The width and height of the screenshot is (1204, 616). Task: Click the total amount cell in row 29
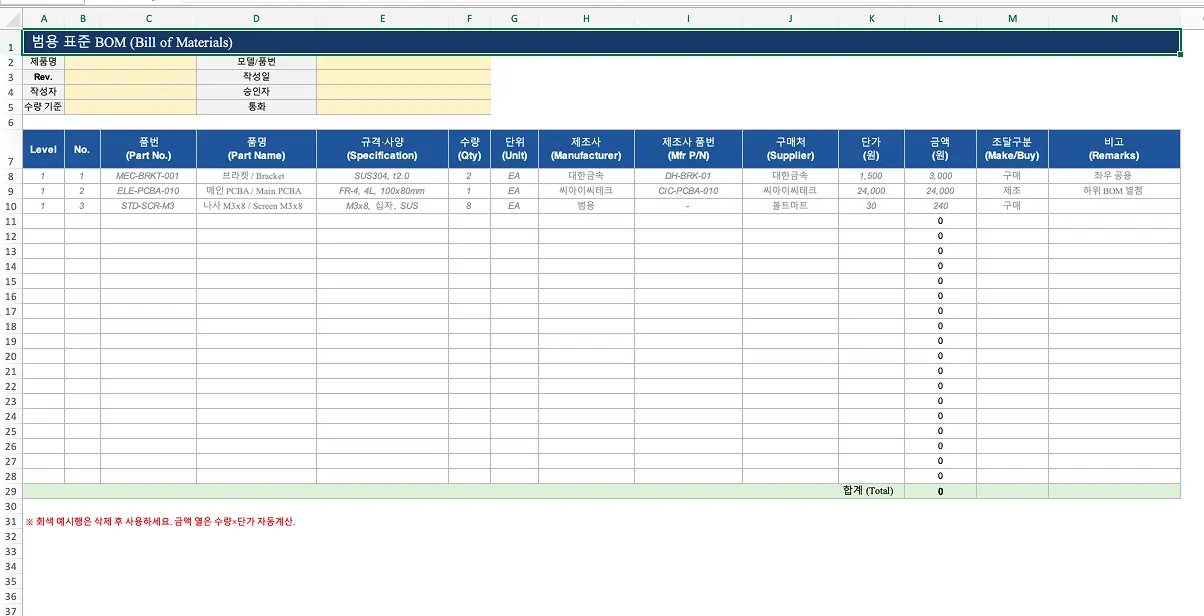pos(940,491)
